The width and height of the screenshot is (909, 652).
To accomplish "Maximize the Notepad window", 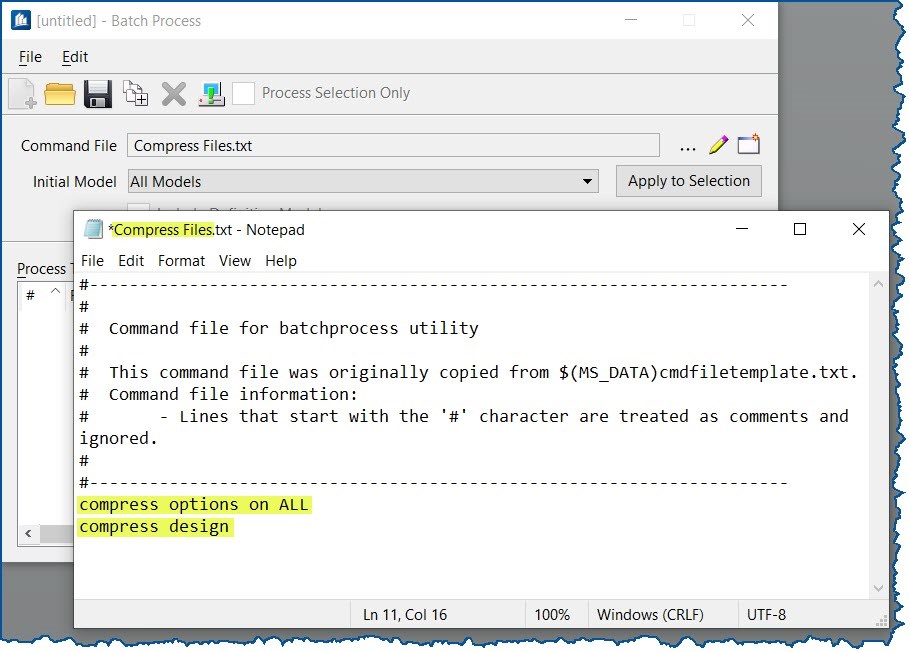I will [799, 229].
